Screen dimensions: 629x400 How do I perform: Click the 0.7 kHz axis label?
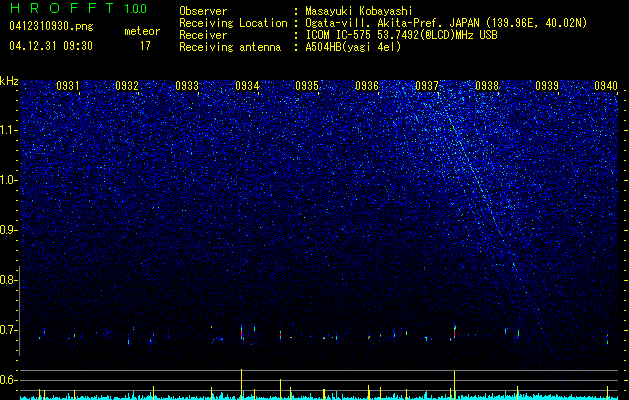(x=8, y=330)
